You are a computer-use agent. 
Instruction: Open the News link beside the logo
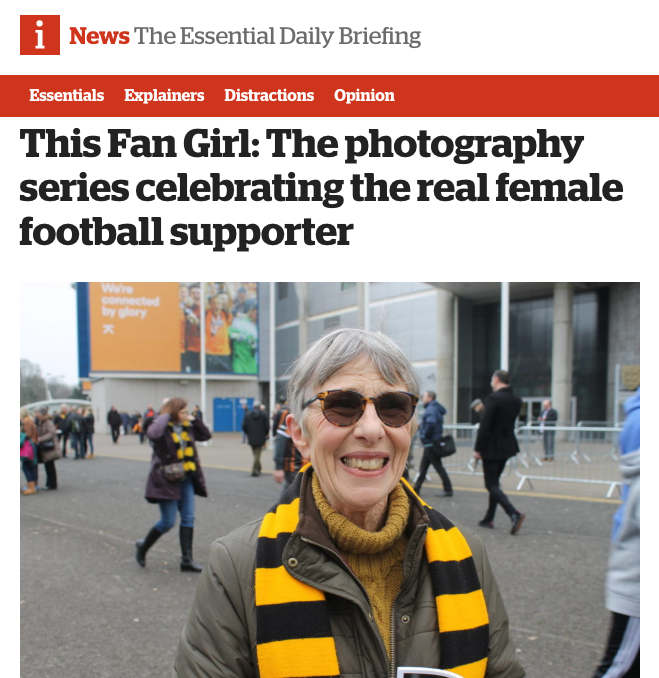(x=99, y=36)
